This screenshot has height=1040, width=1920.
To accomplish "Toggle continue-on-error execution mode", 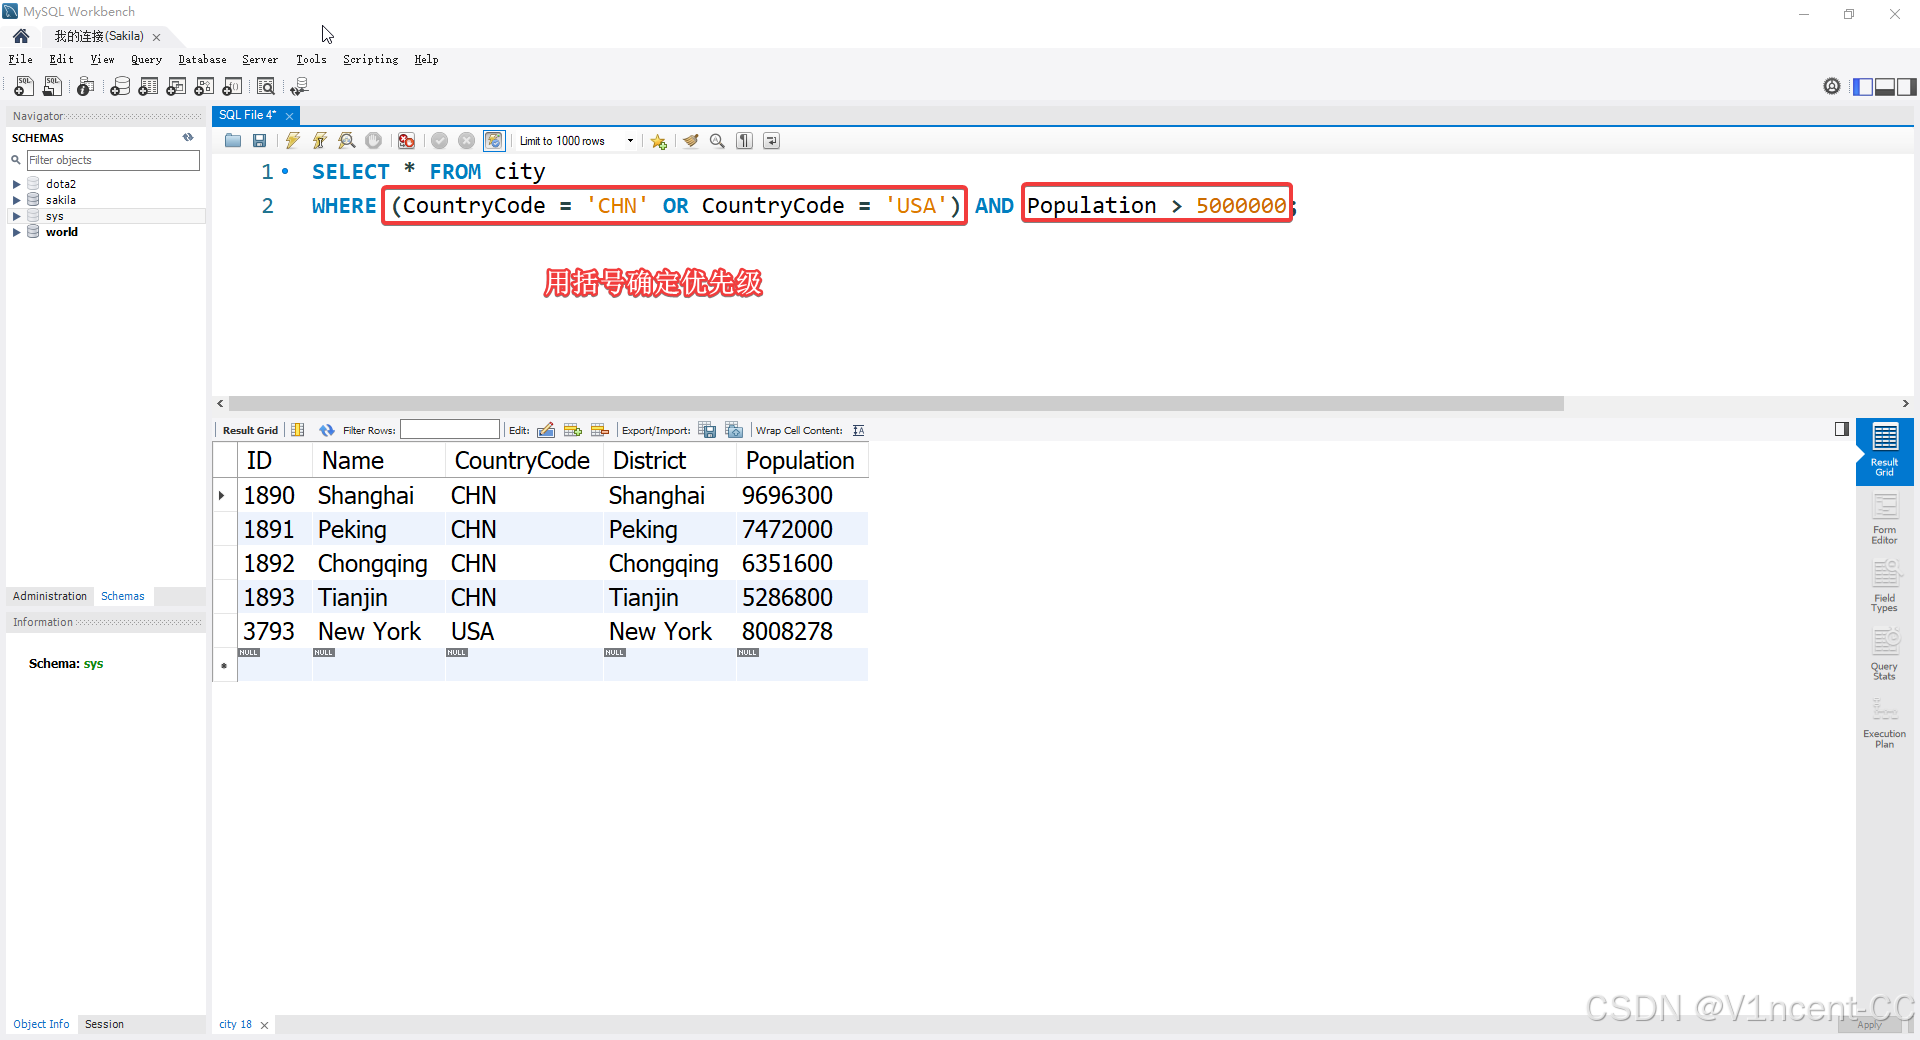I will click(x=406, y=141).
